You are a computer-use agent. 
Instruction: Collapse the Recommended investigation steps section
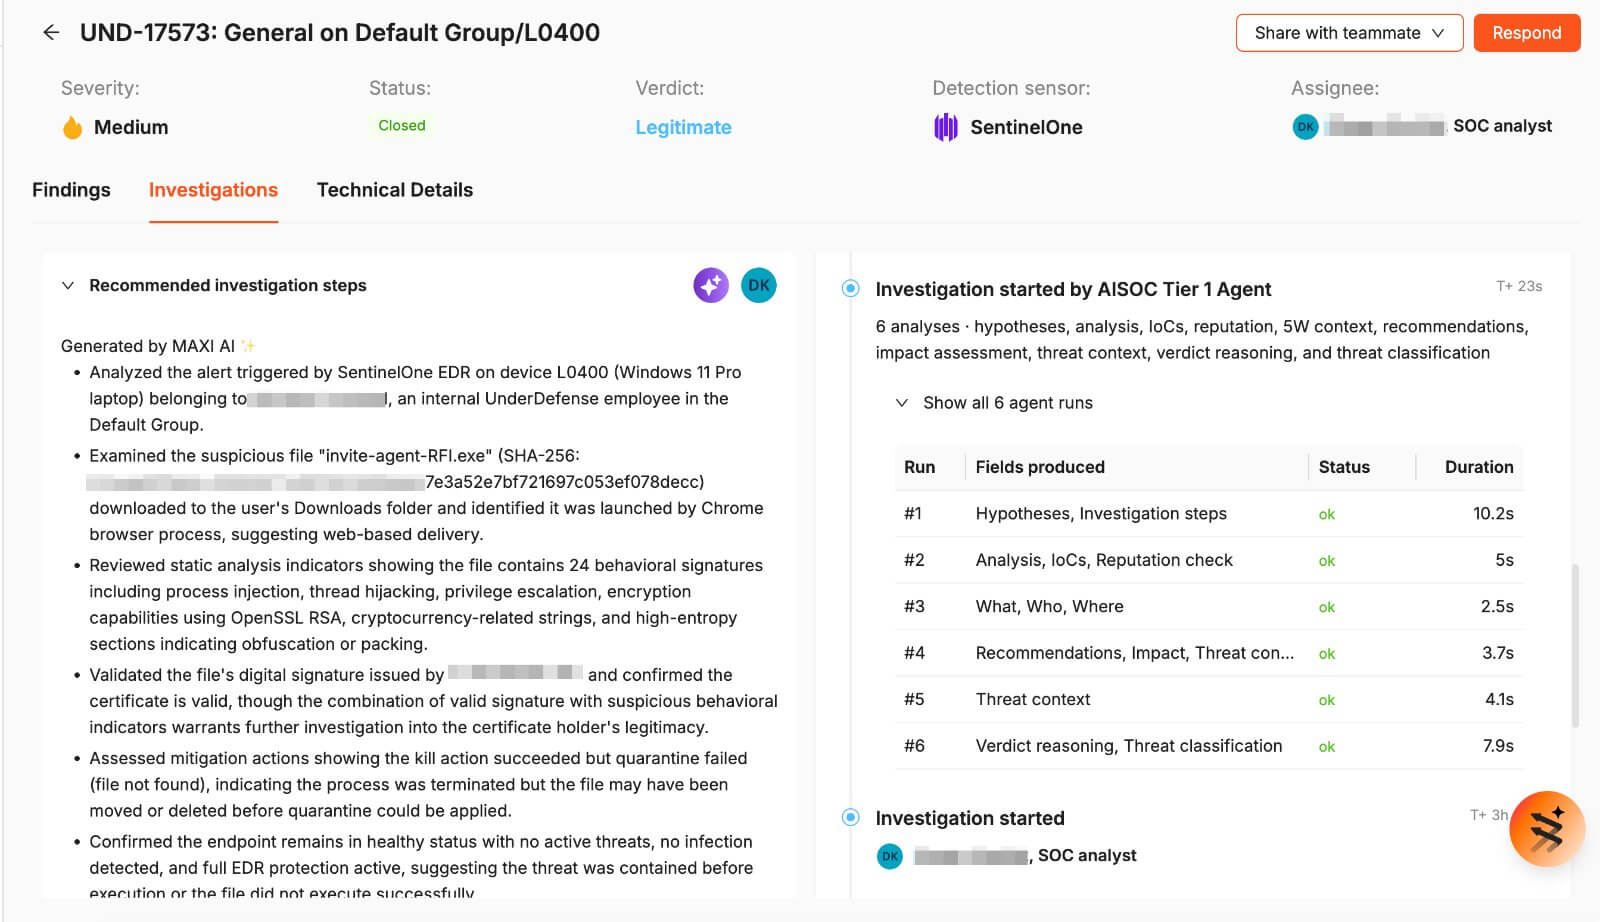pyautogui.click(x=68, y=286)
